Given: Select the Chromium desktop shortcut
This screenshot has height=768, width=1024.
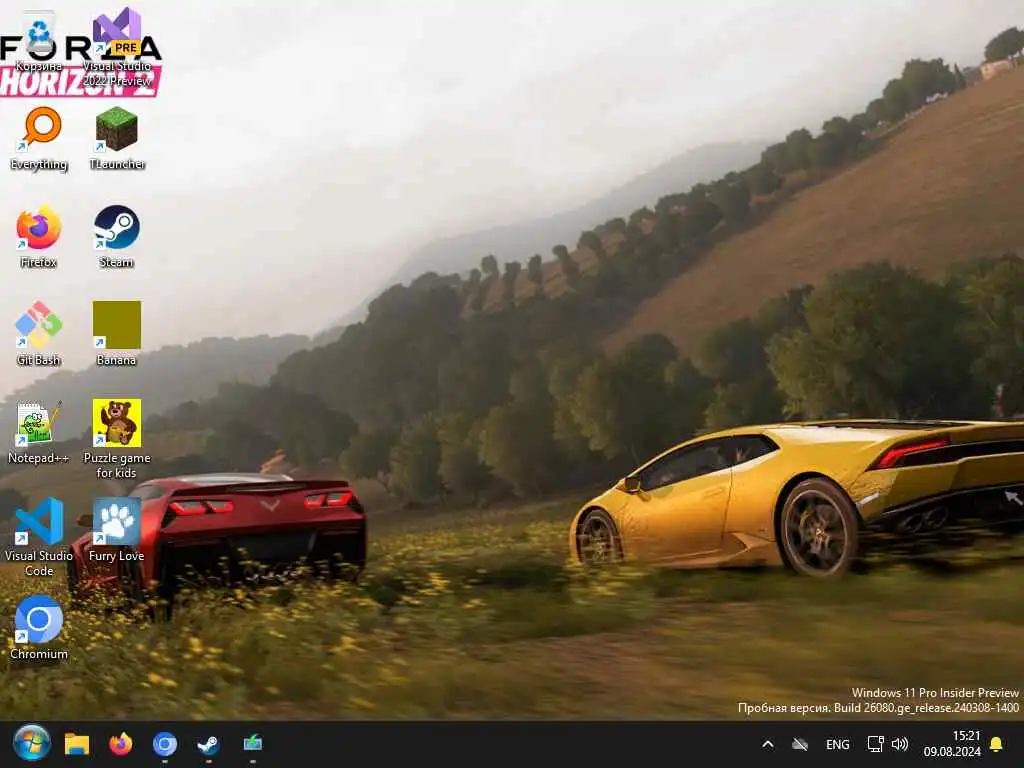Looking at the screenshot, I should [39, 628].
